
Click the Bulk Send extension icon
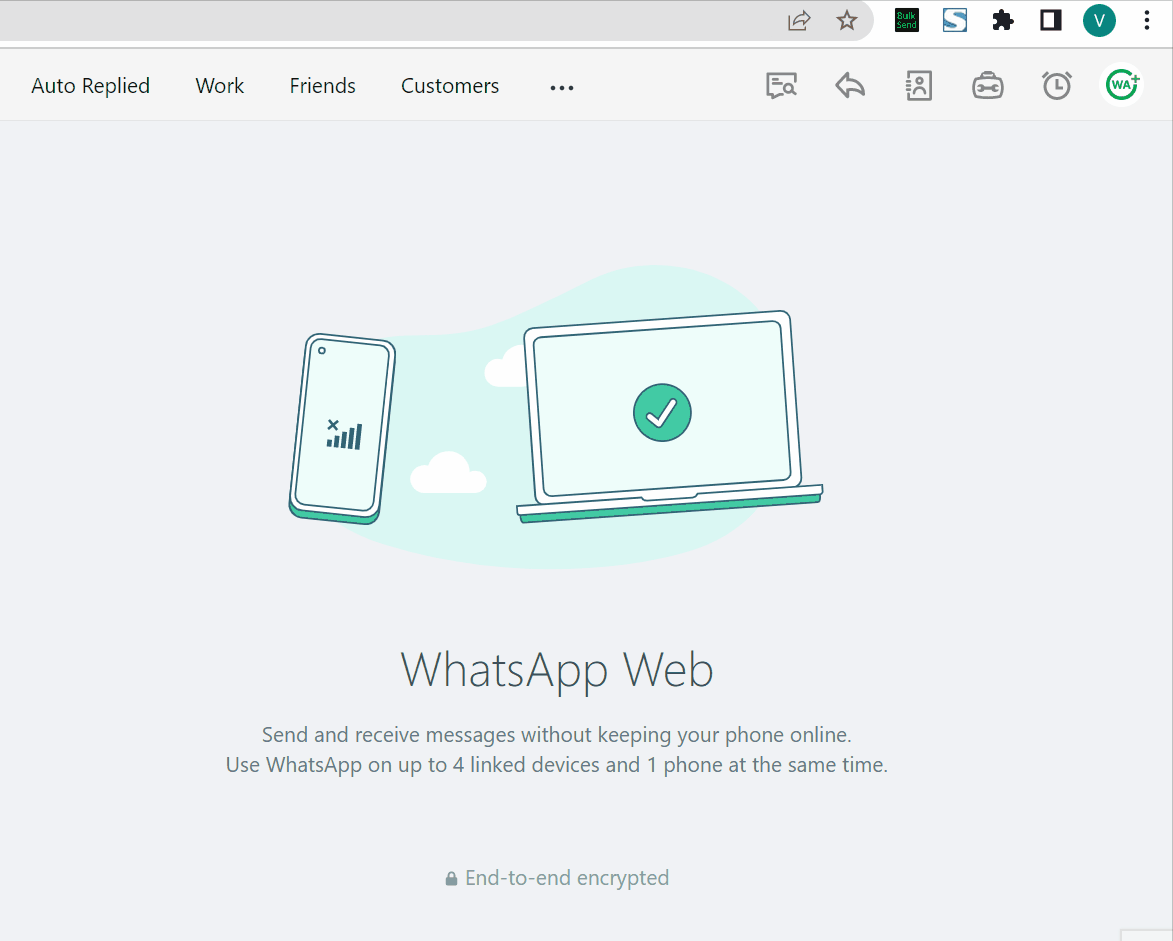tap(906, 20)
